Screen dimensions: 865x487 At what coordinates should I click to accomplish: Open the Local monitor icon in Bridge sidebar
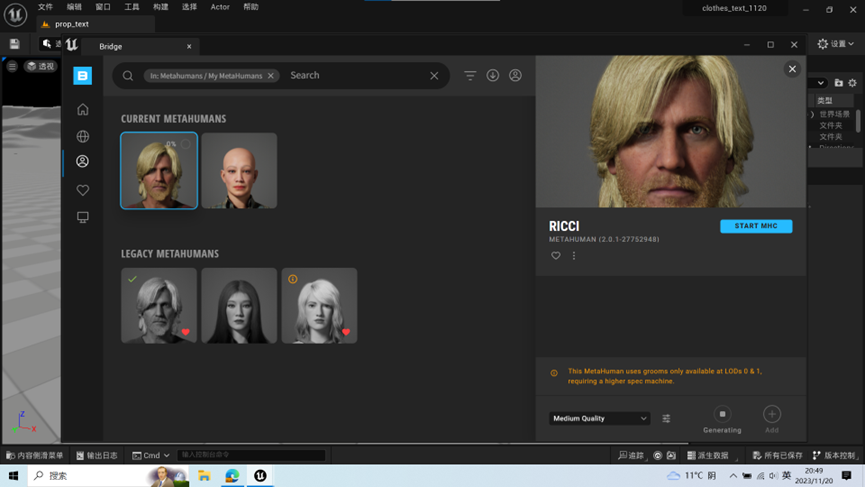click(83, 217)
